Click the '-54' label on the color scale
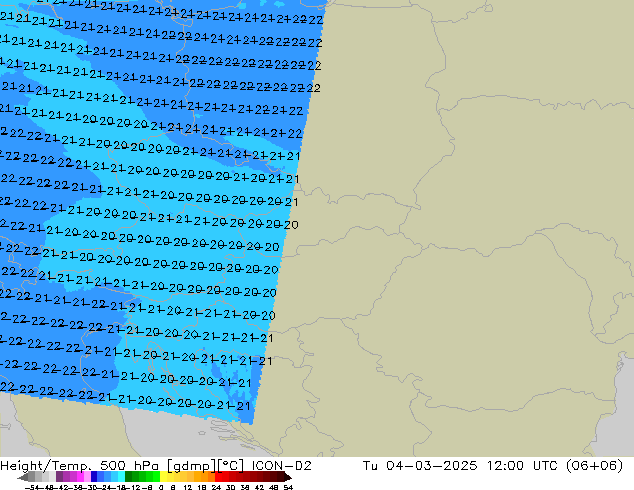Viewport: 634px width, 490px height. pyautogui.click(x=34, y=488)
